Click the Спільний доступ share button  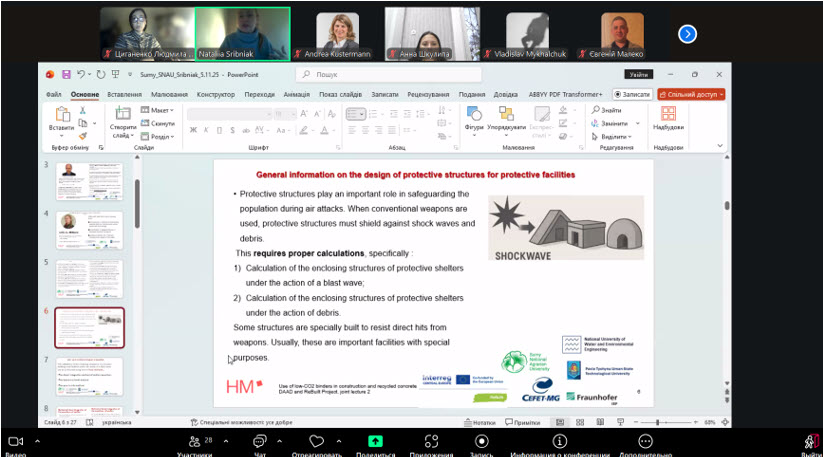pos(691,94)
